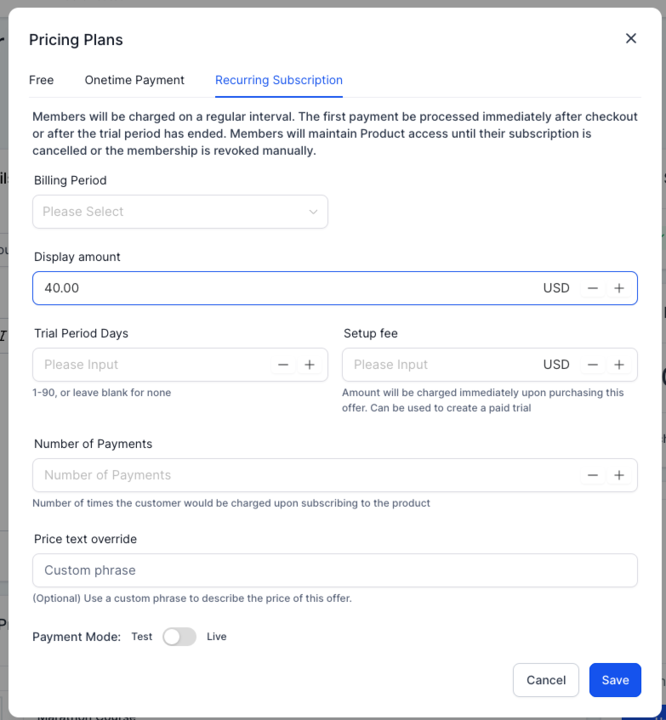Decrement Number of Payments

coord(593,475)
